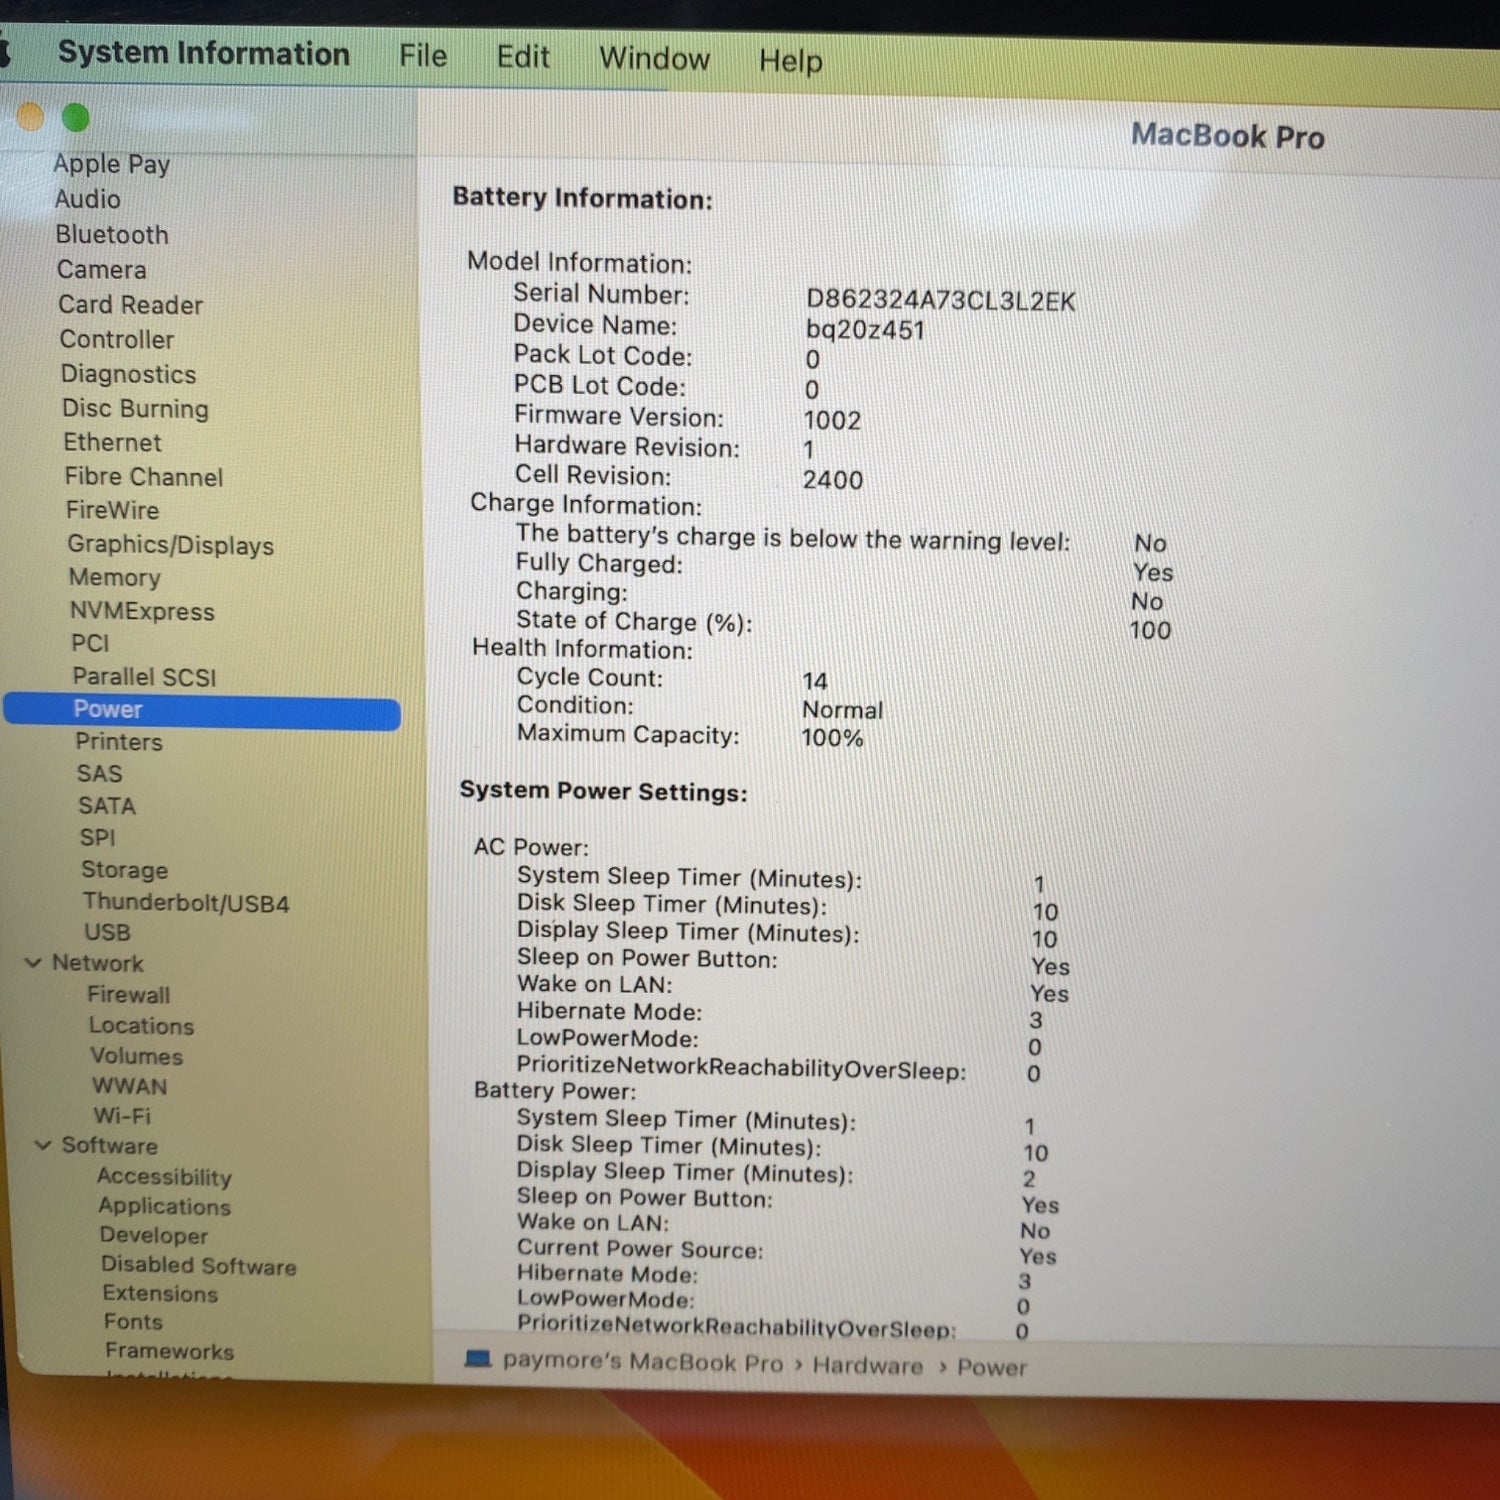1500x1500 pixels.
Task: Click the Maximum Capacity value 100%
Action: pyautogui.click(x=832, y=738)
